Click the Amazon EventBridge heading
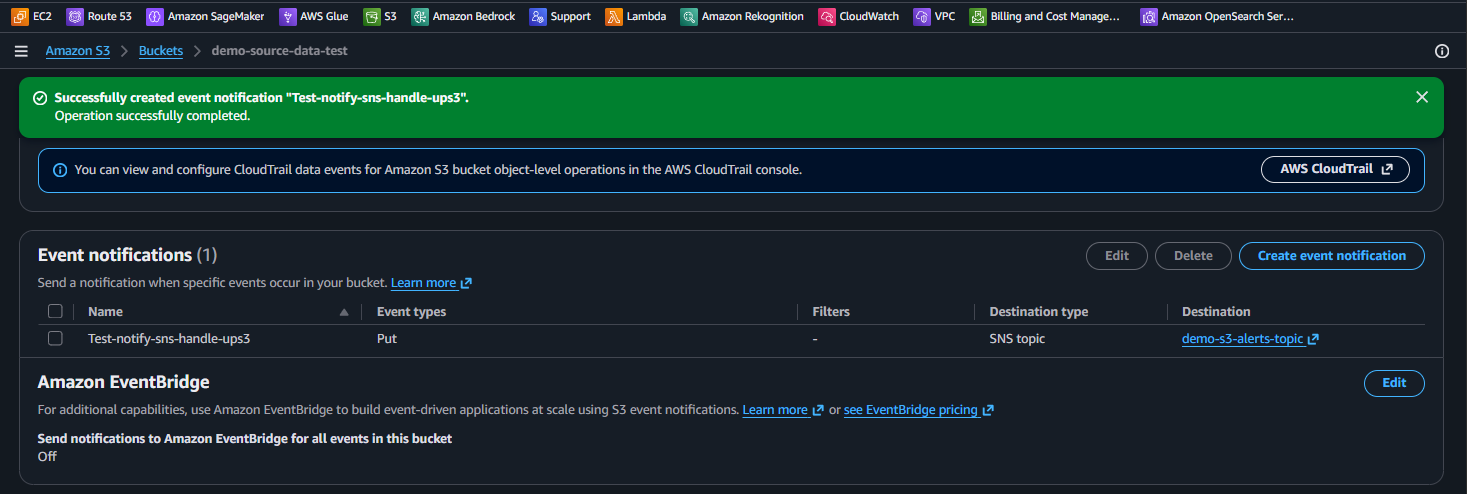The width and height of the screenshot is (1467, 494). (x=123, y=382)
